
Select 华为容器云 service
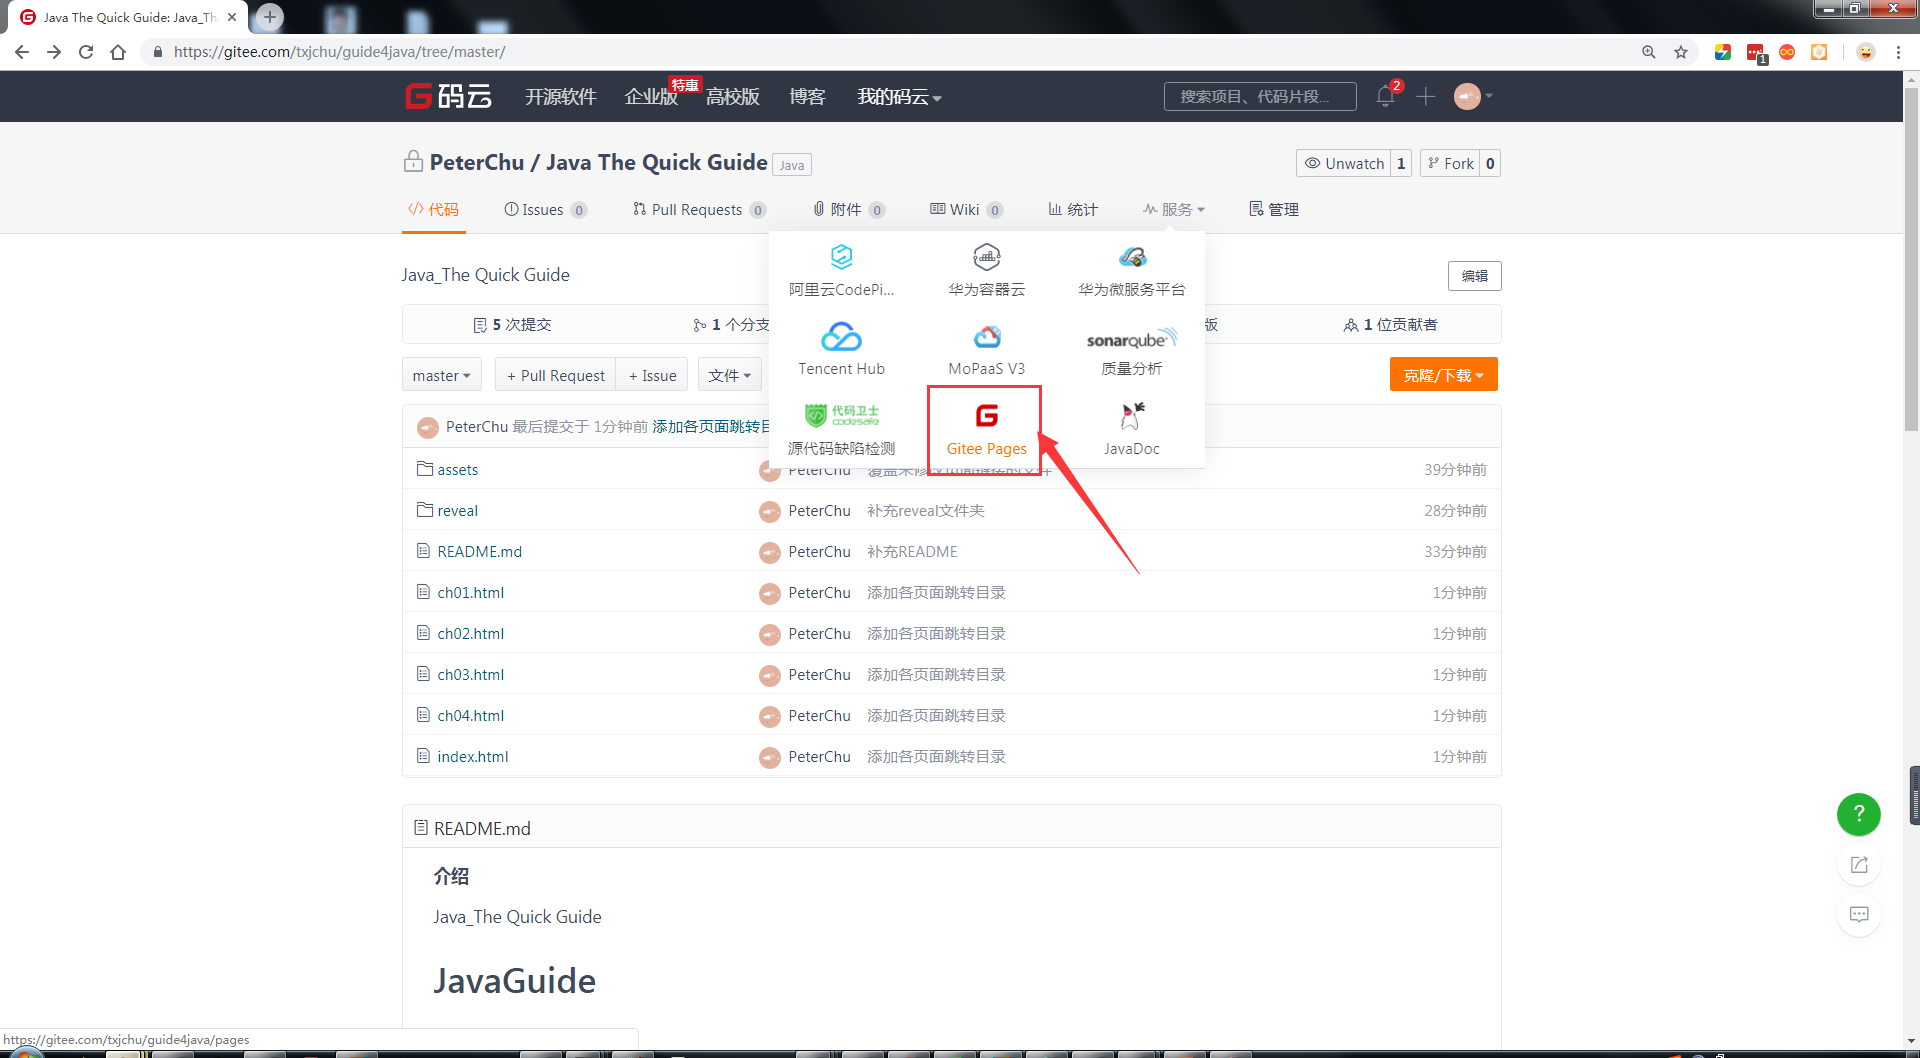(986, 268)
